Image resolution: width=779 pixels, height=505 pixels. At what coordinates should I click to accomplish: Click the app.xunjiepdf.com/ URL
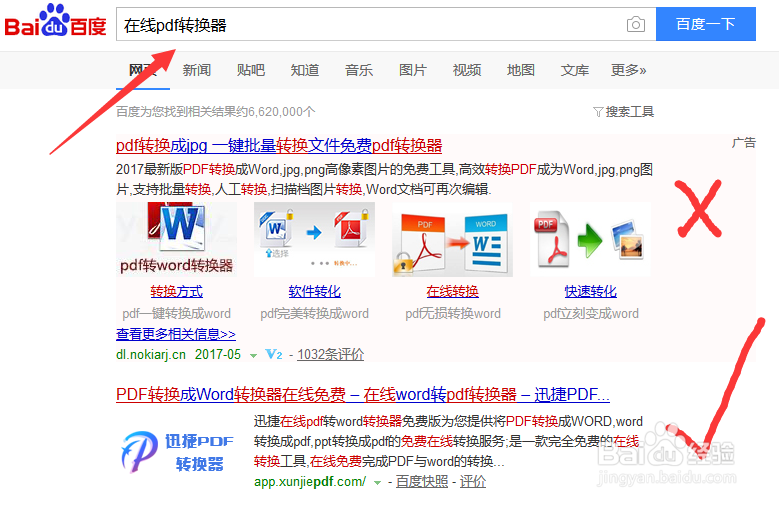point(310,482)
